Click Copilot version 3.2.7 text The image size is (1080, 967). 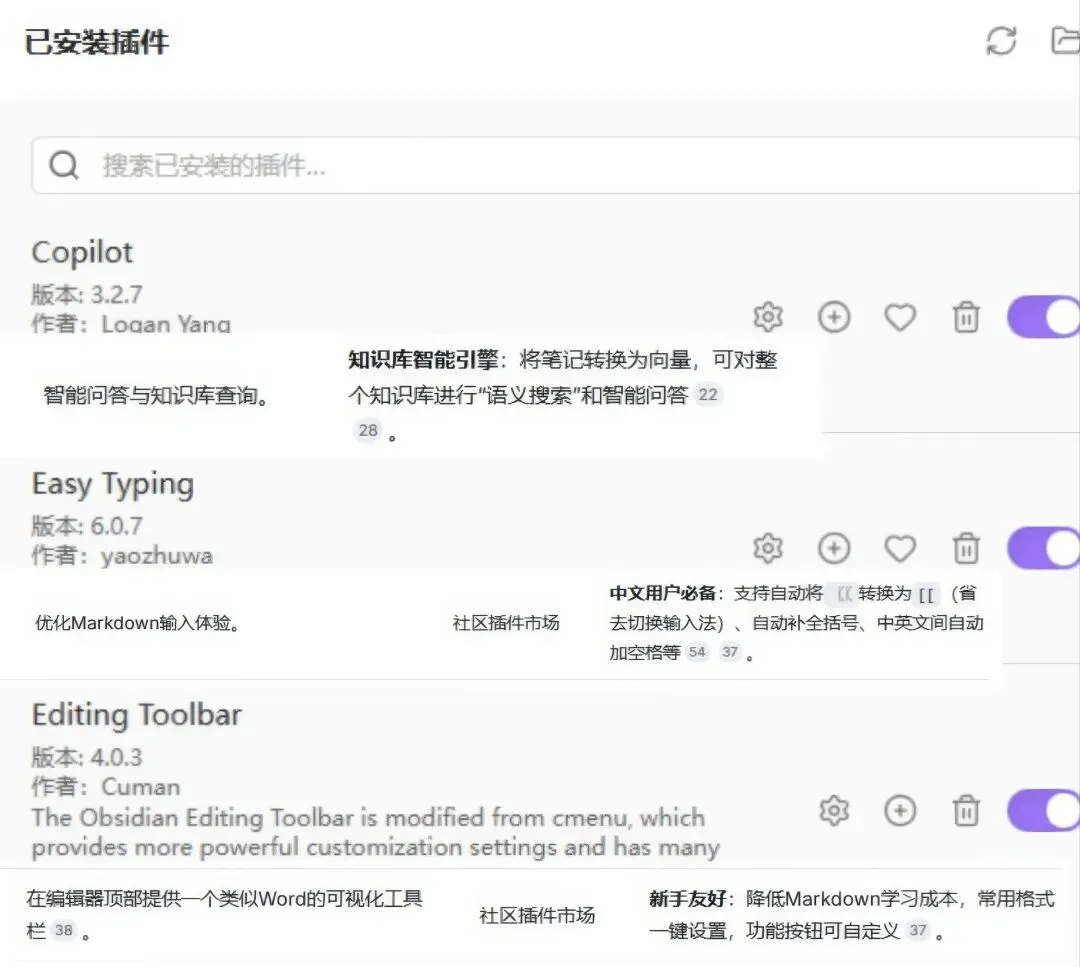(87, 295)
